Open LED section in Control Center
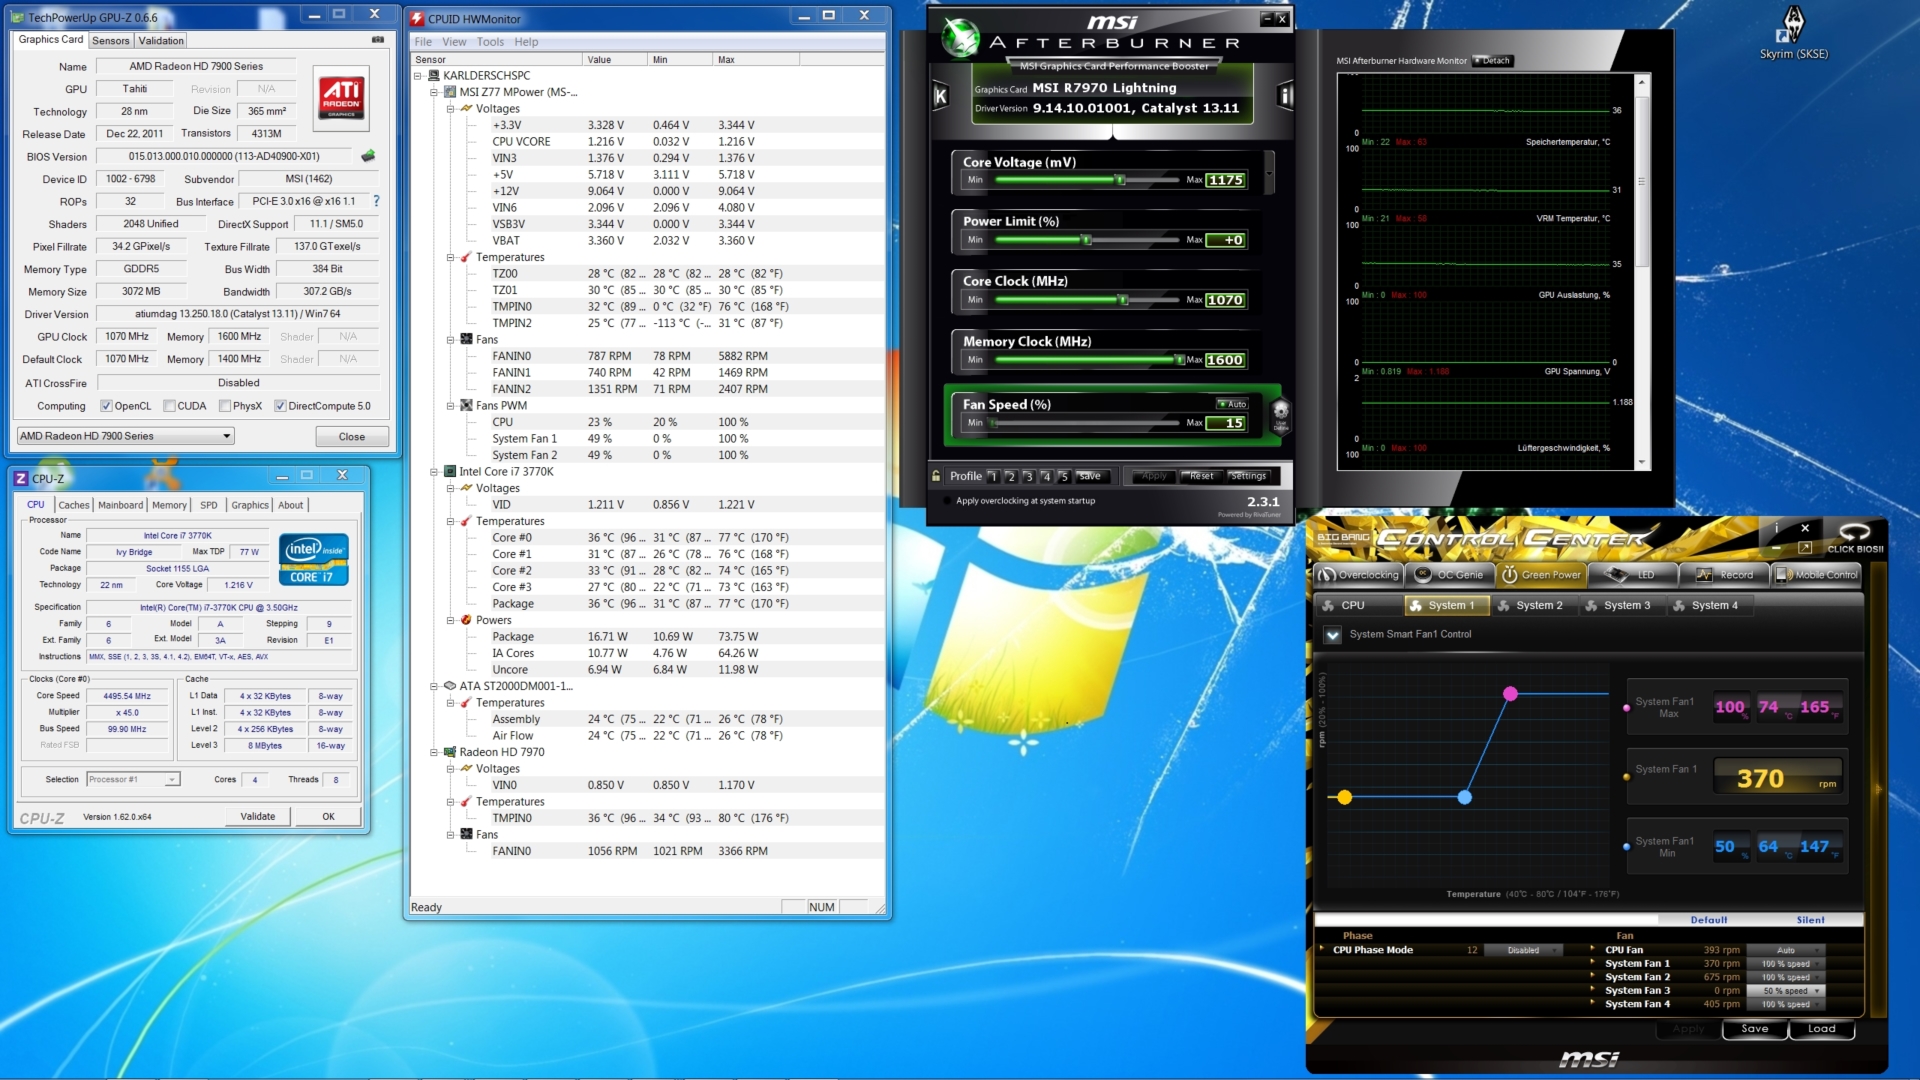 click(1631, 575)
